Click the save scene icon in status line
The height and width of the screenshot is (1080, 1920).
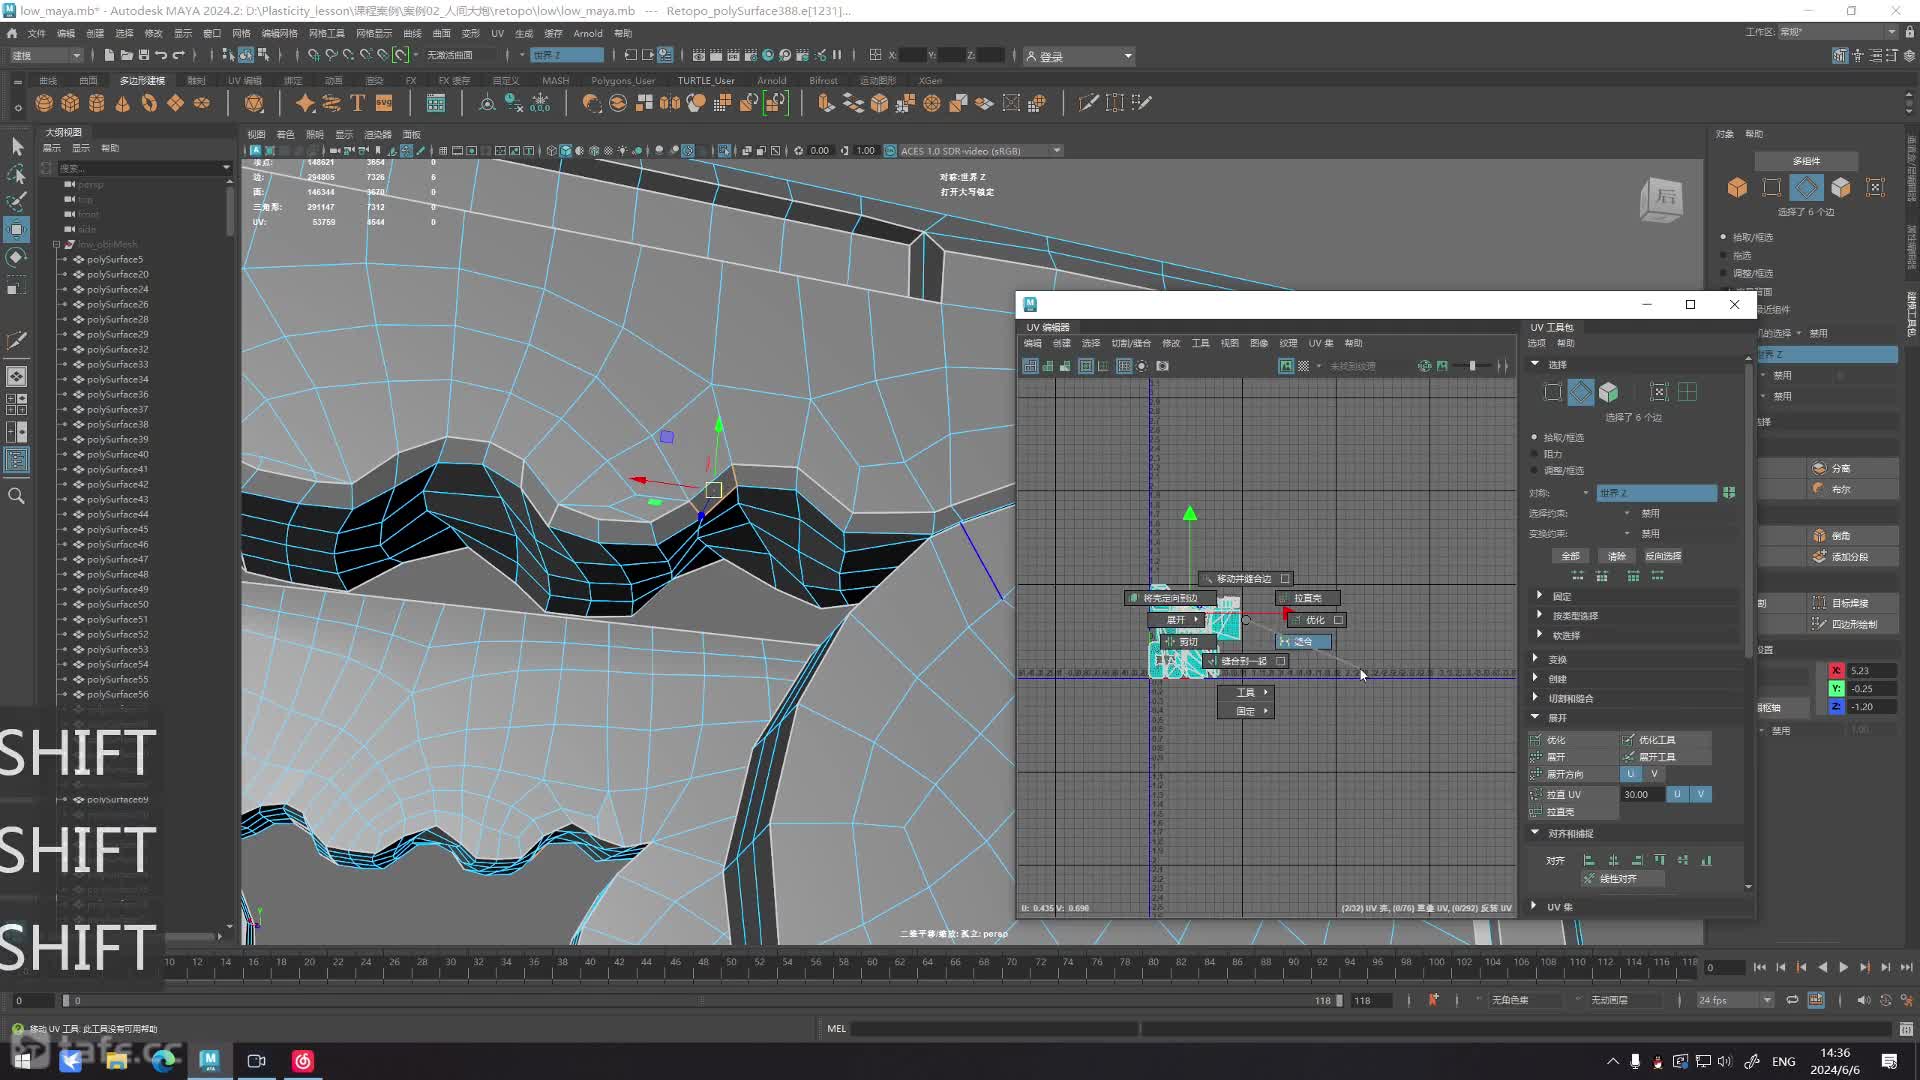(143, 55)
